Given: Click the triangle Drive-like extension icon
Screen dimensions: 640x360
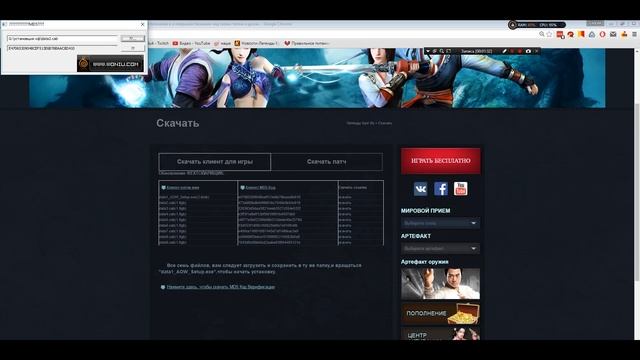Looking at the screenshot, I should [x=592, y=35].
